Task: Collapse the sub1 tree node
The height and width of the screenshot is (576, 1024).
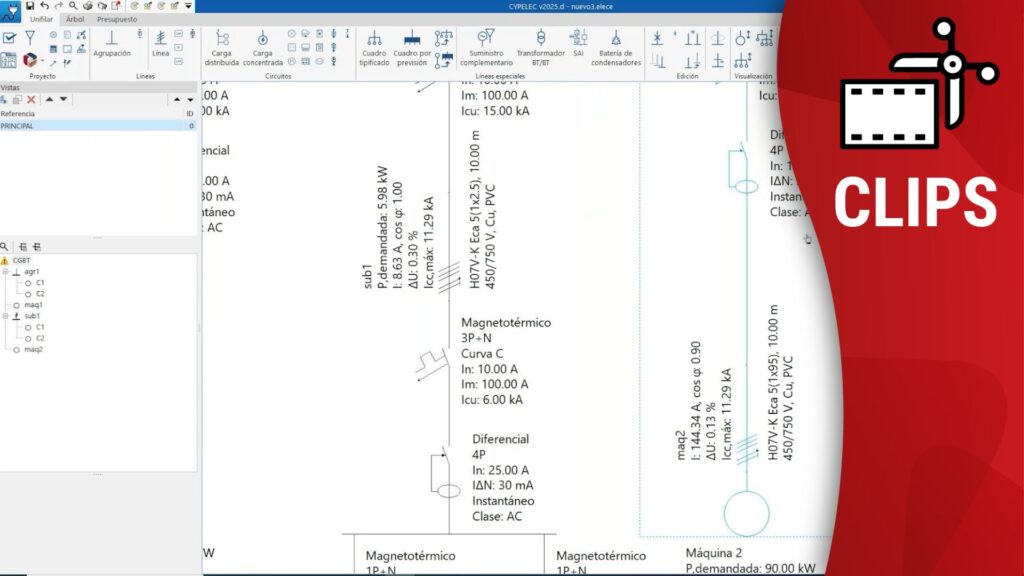Action: point(6,316)
